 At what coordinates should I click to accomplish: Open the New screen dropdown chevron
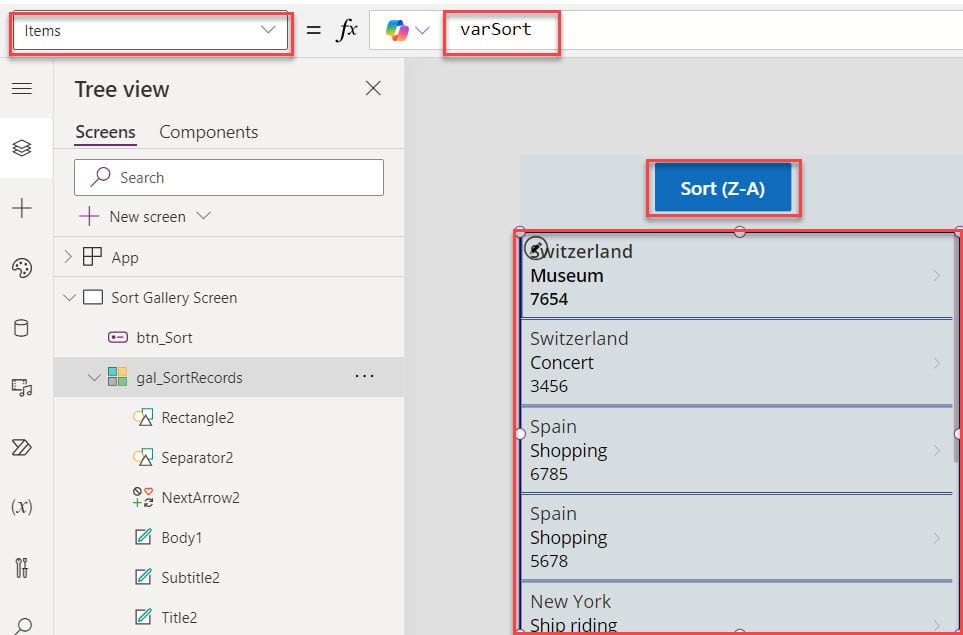tap(203, 216)
